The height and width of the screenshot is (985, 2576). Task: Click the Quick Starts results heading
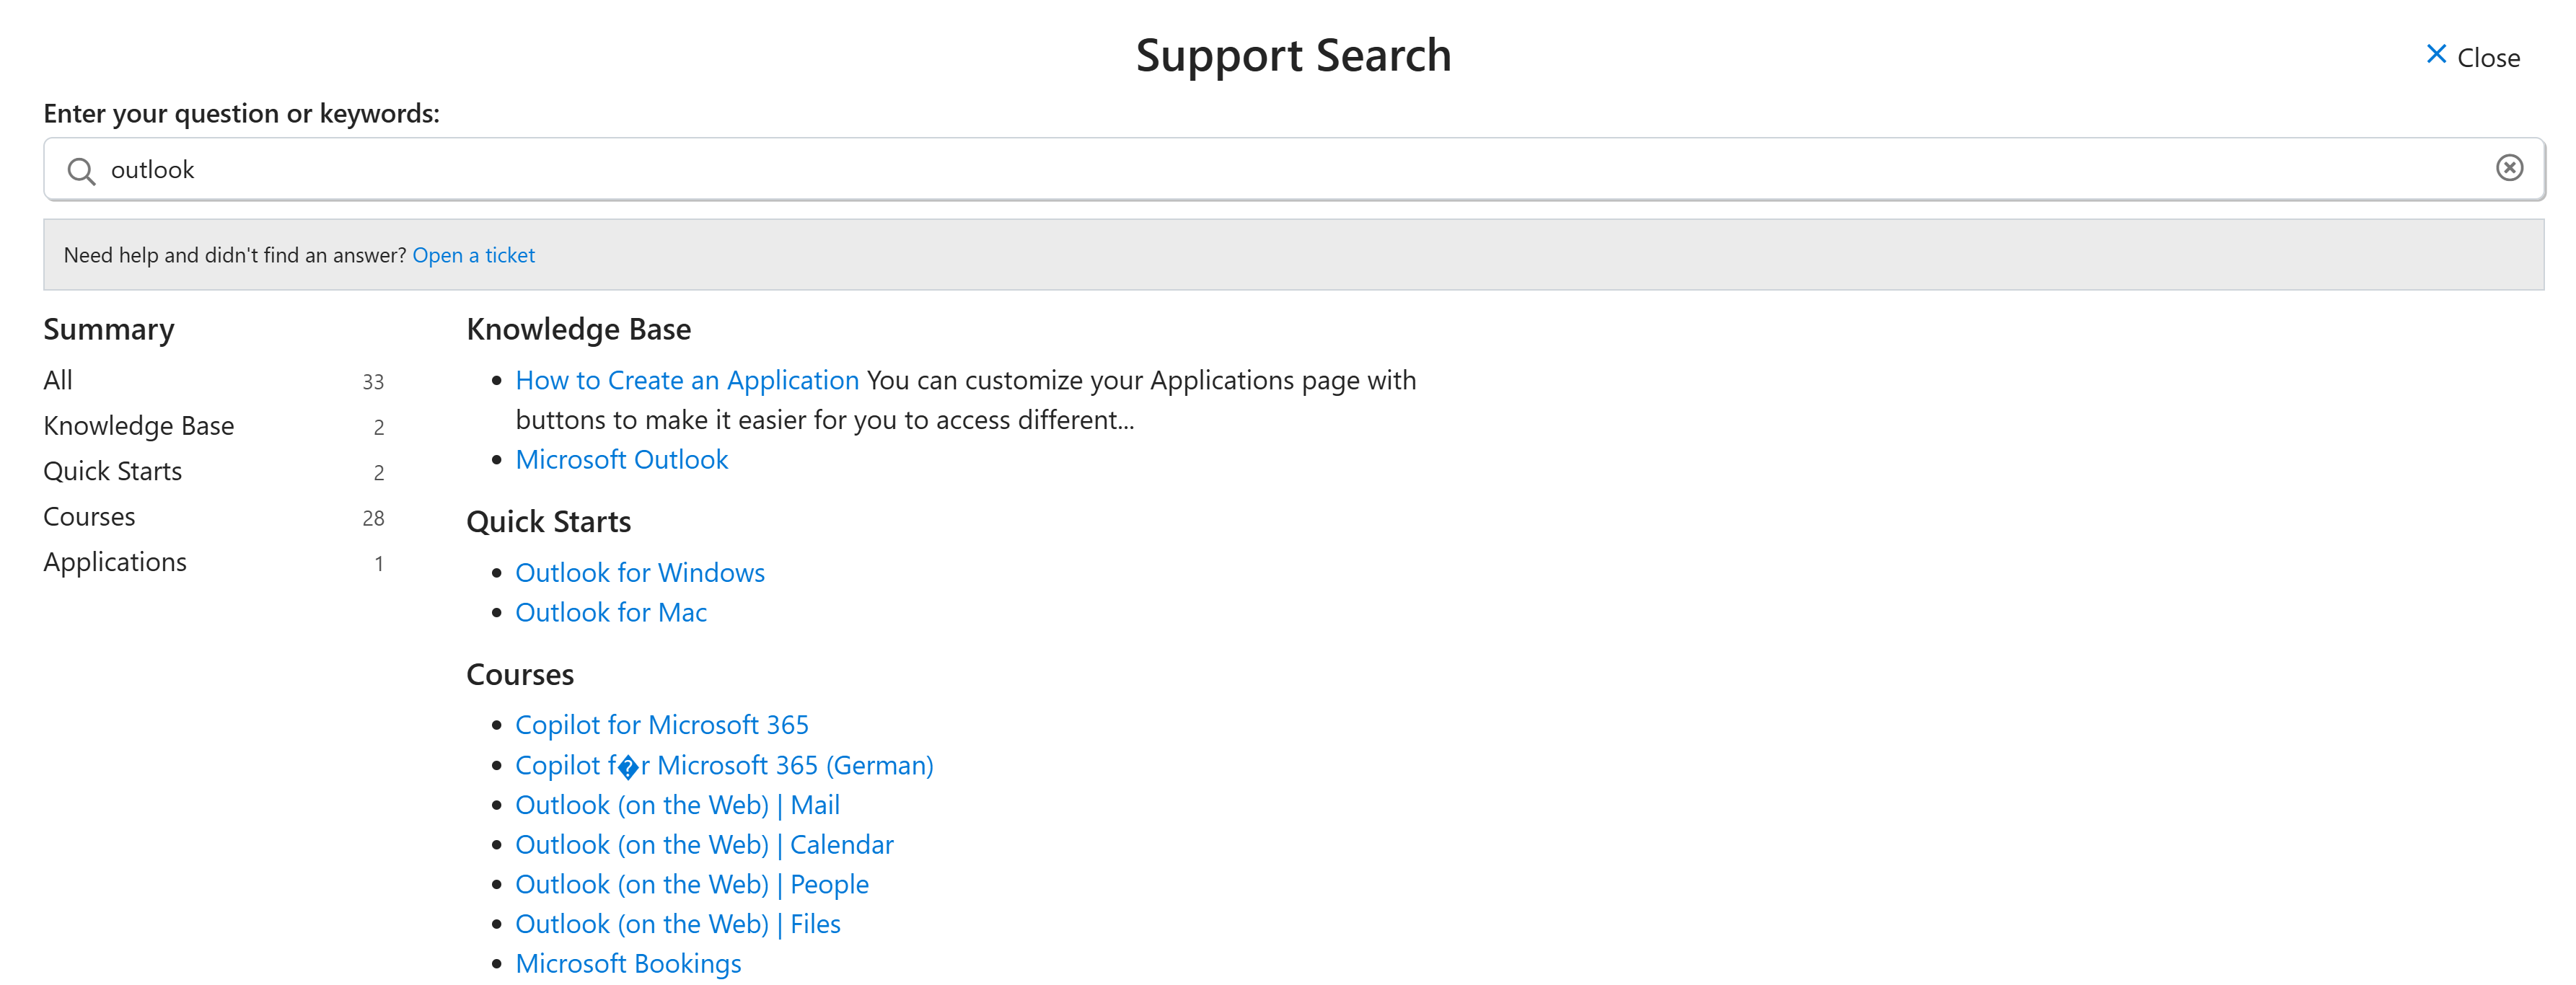coord(548,522)
